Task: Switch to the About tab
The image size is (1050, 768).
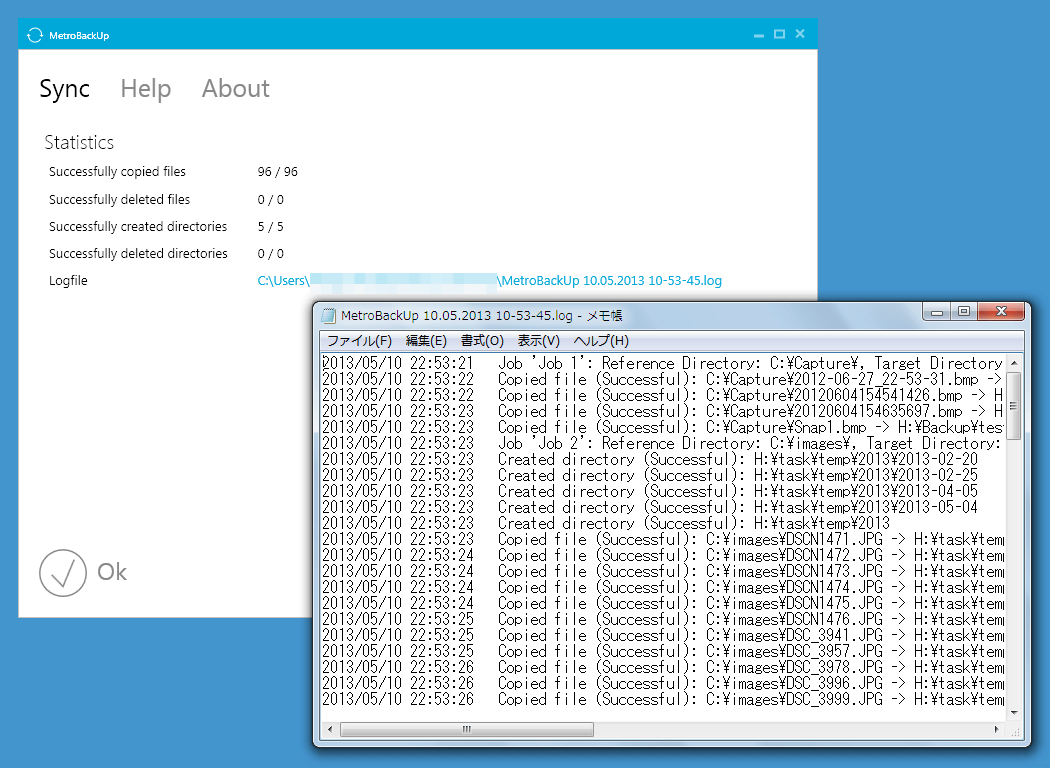Action: (x=236, y=88)
